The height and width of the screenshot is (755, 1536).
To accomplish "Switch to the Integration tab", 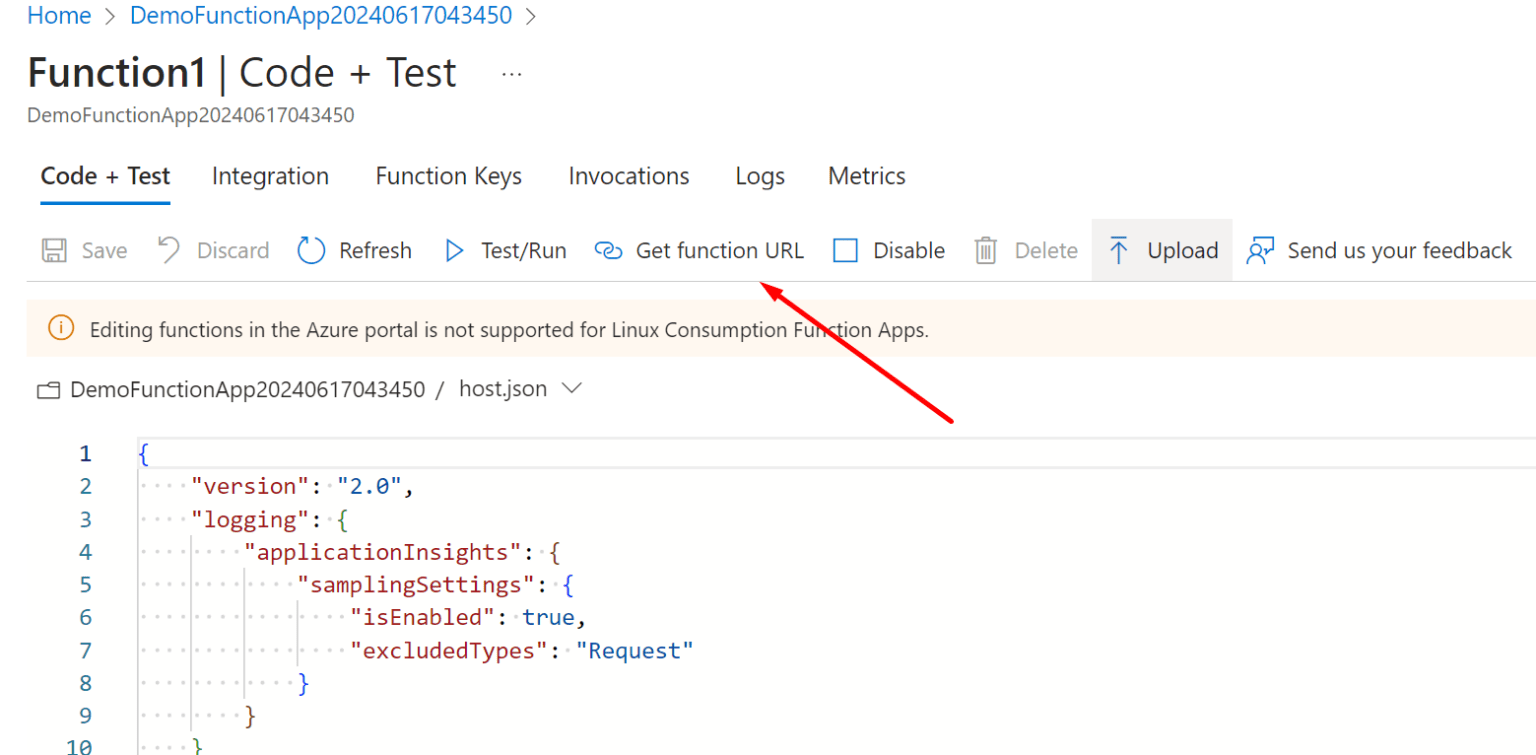I will (270, 176).
